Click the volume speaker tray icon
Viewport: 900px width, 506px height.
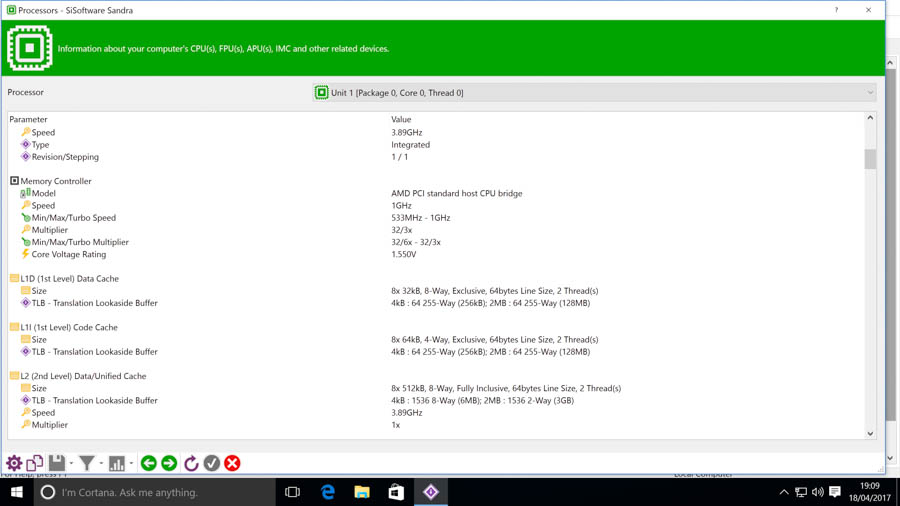(818, 492)
